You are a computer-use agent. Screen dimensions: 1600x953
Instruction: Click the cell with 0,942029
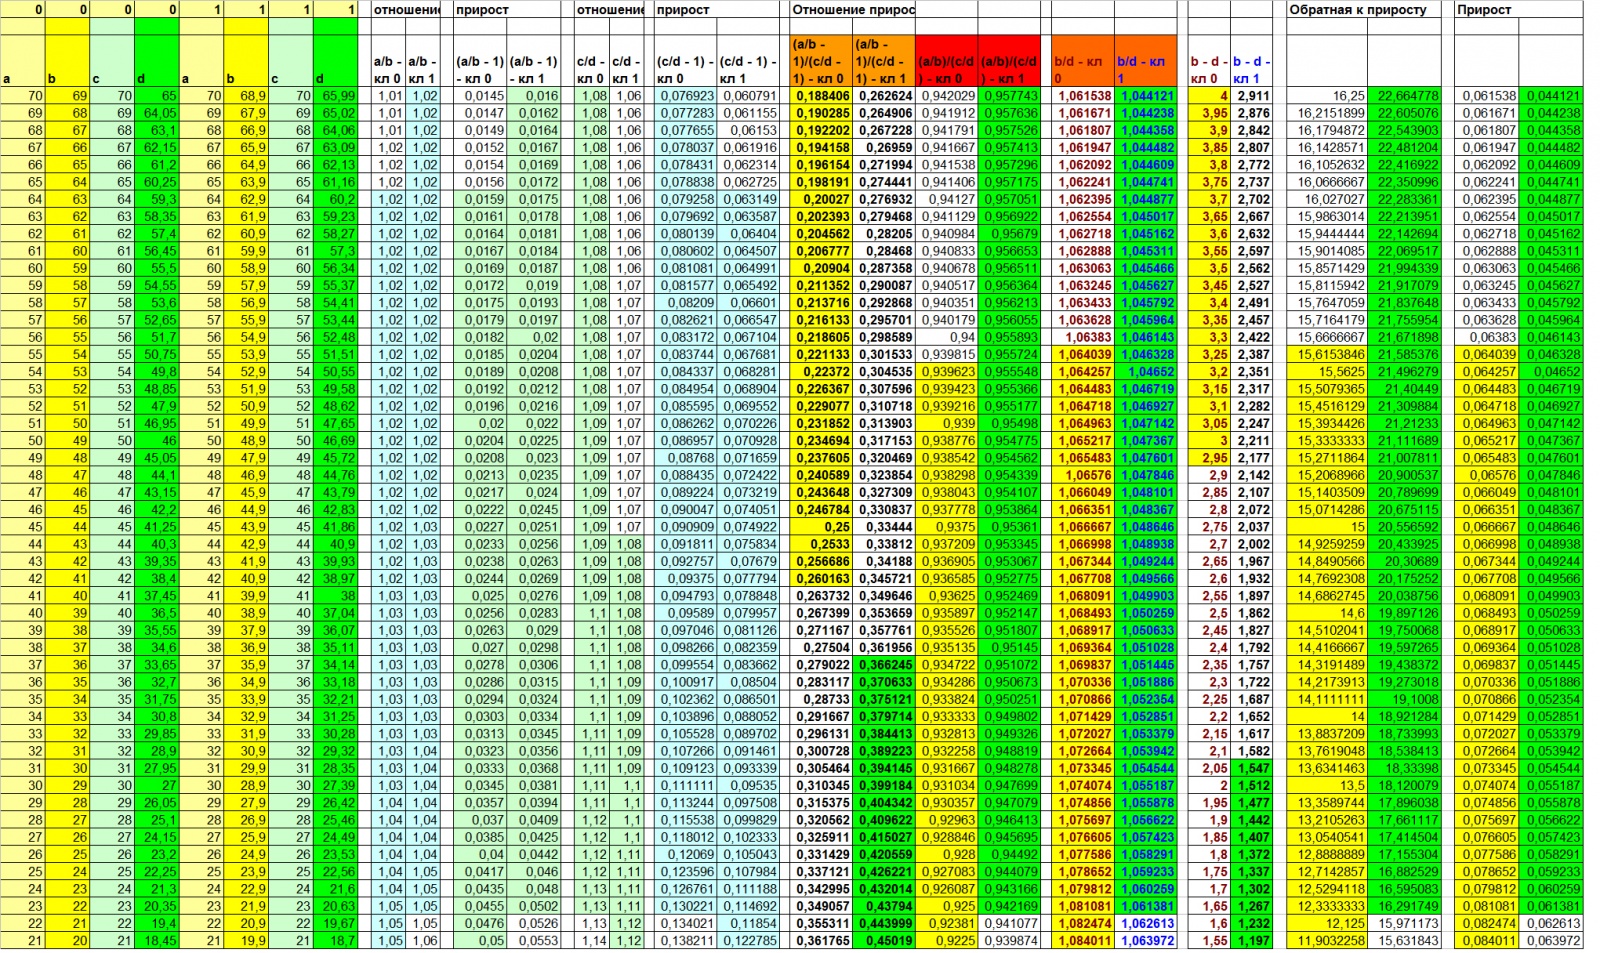[947, 96]
